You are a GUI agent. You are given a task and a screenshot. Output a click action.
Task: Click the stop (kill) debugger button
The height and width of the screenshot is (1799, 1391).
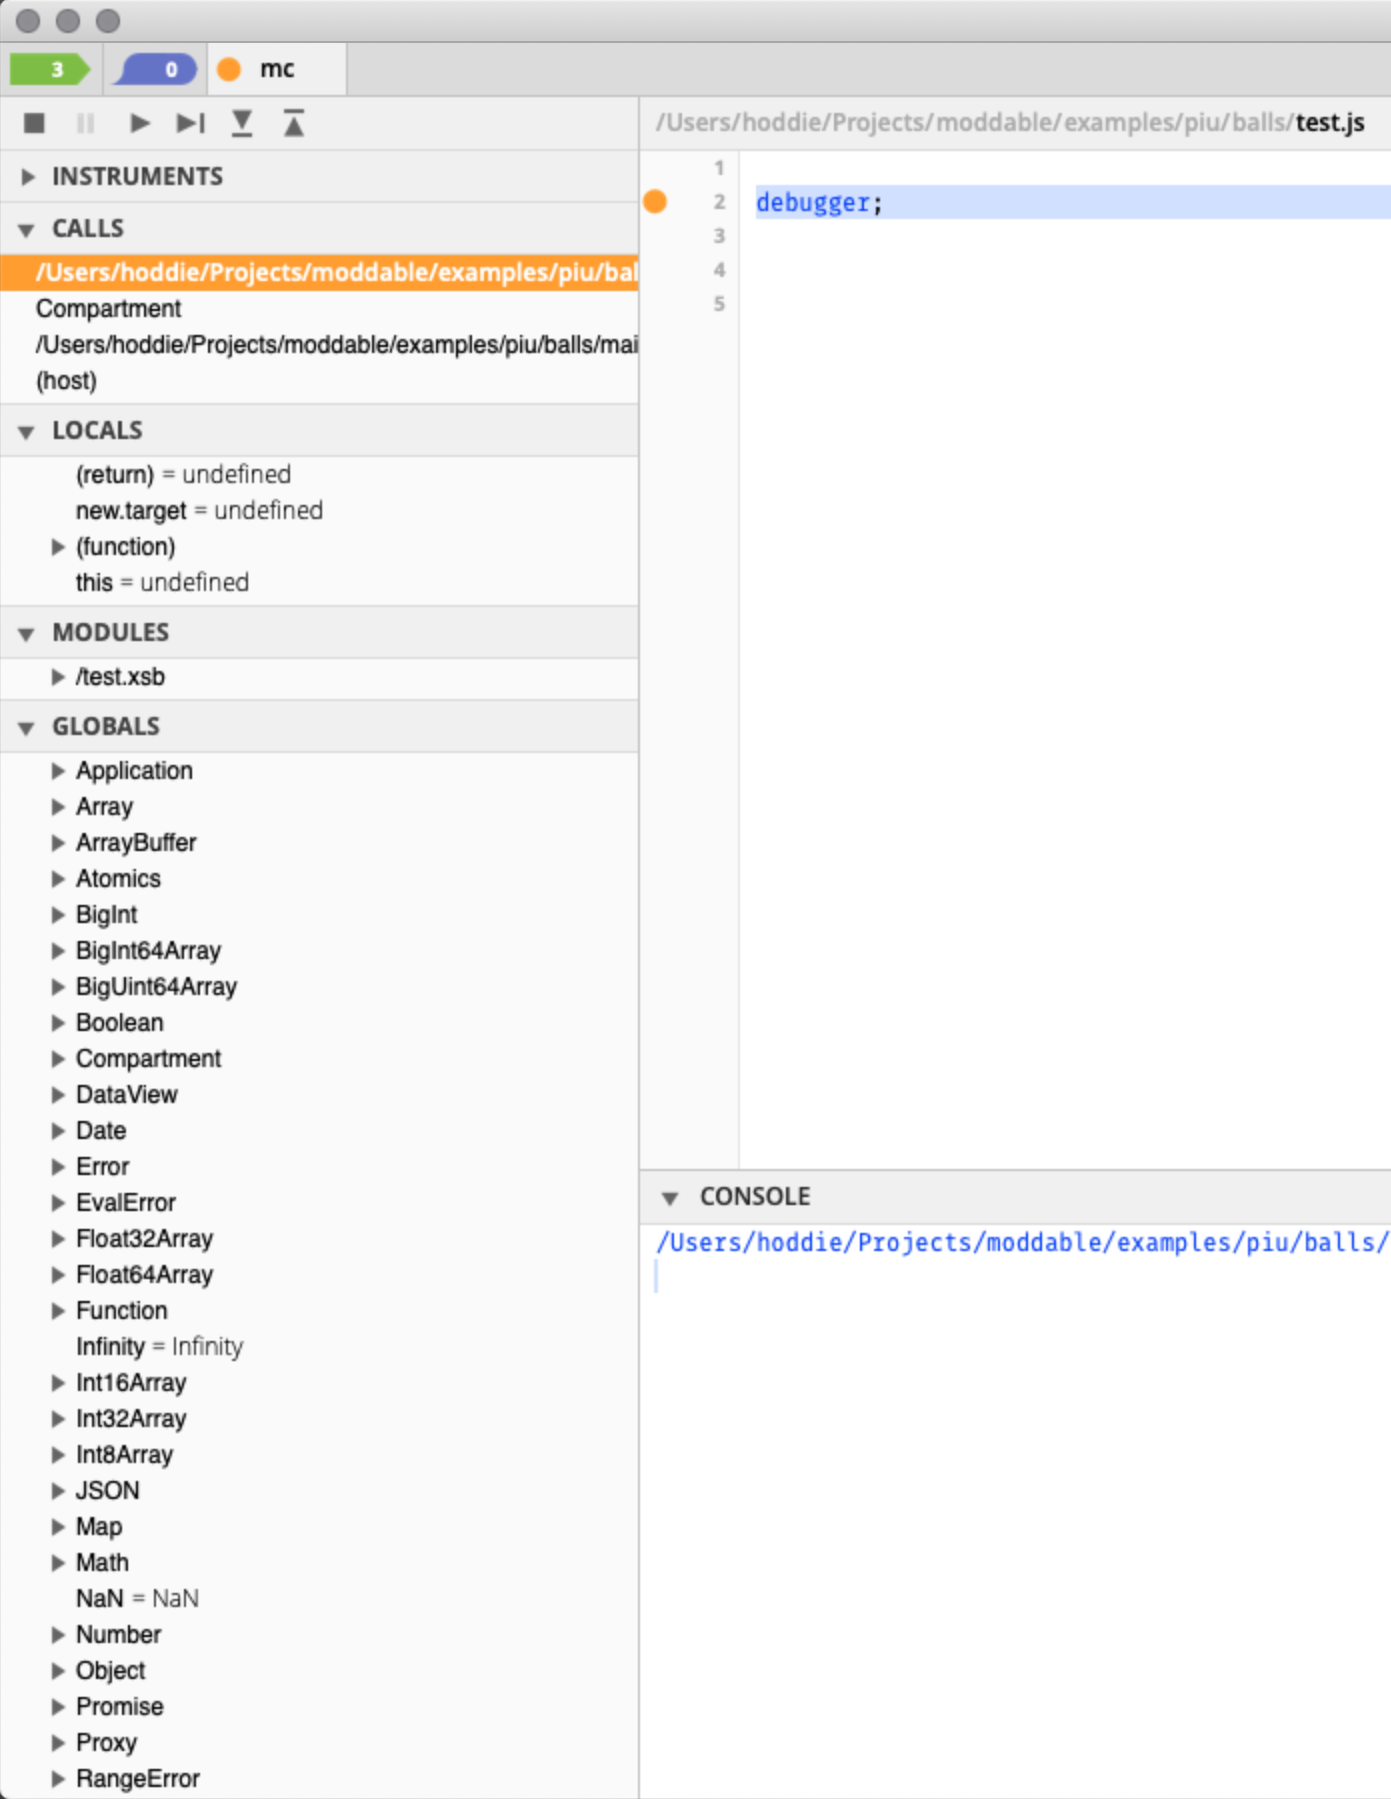[34, 123]
